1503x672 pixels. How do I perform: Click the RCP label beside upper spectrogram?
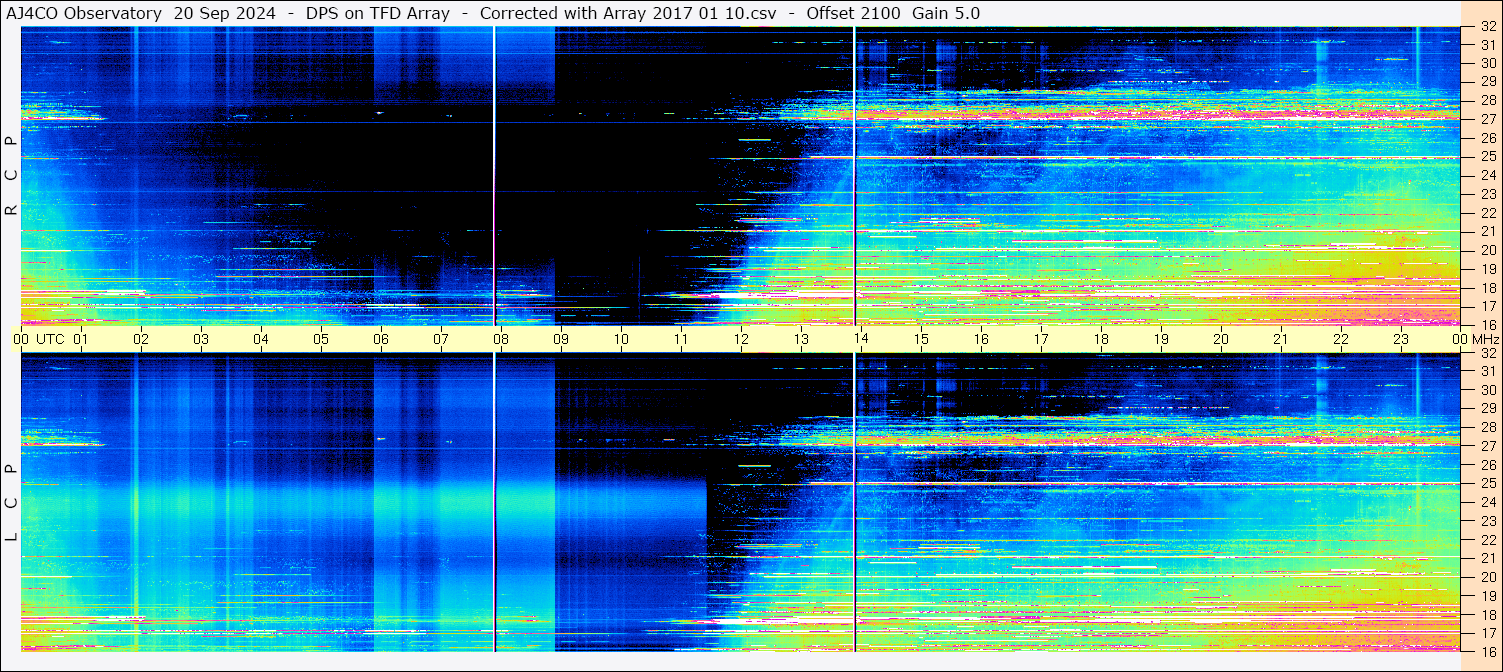(11, 177)
